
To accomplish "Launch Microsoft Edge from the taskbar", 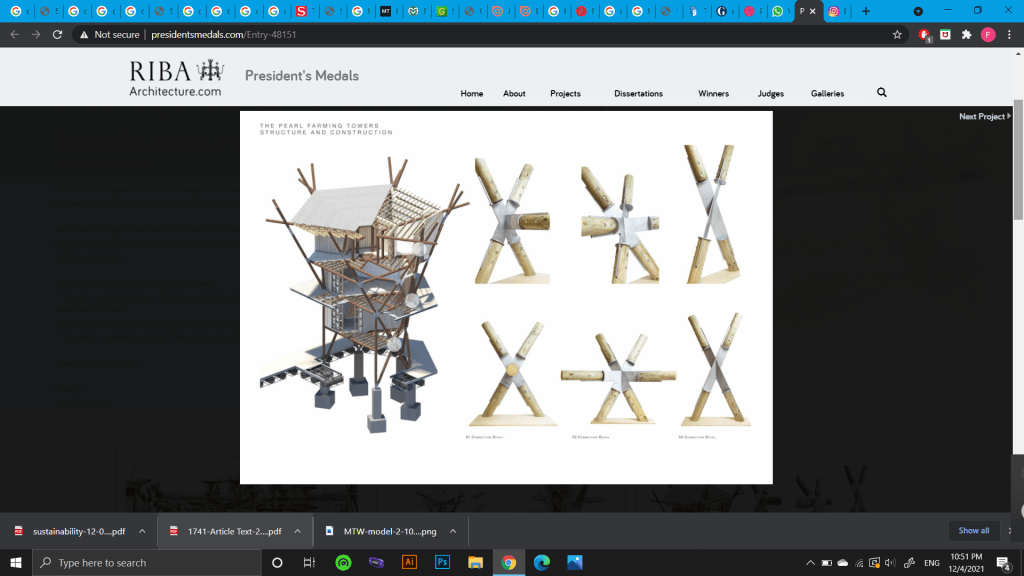I will coord(541,563).
